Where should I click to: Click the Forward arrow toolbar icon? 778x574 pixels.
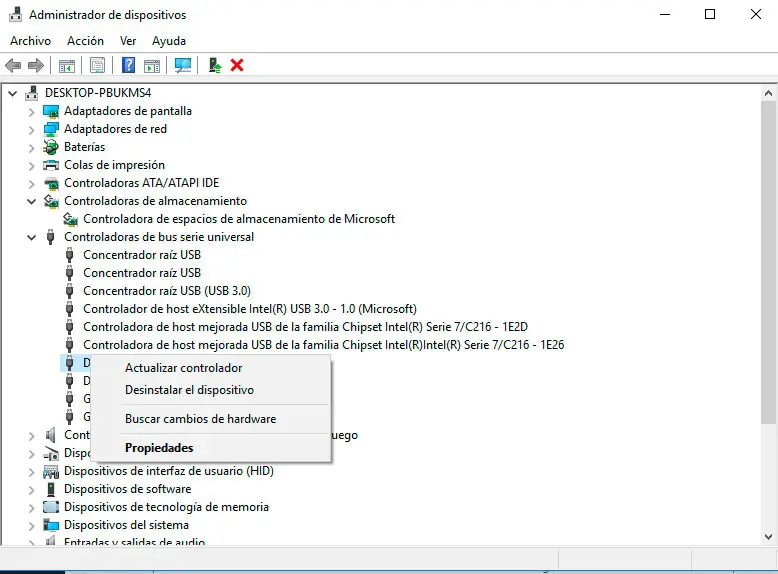36,65
